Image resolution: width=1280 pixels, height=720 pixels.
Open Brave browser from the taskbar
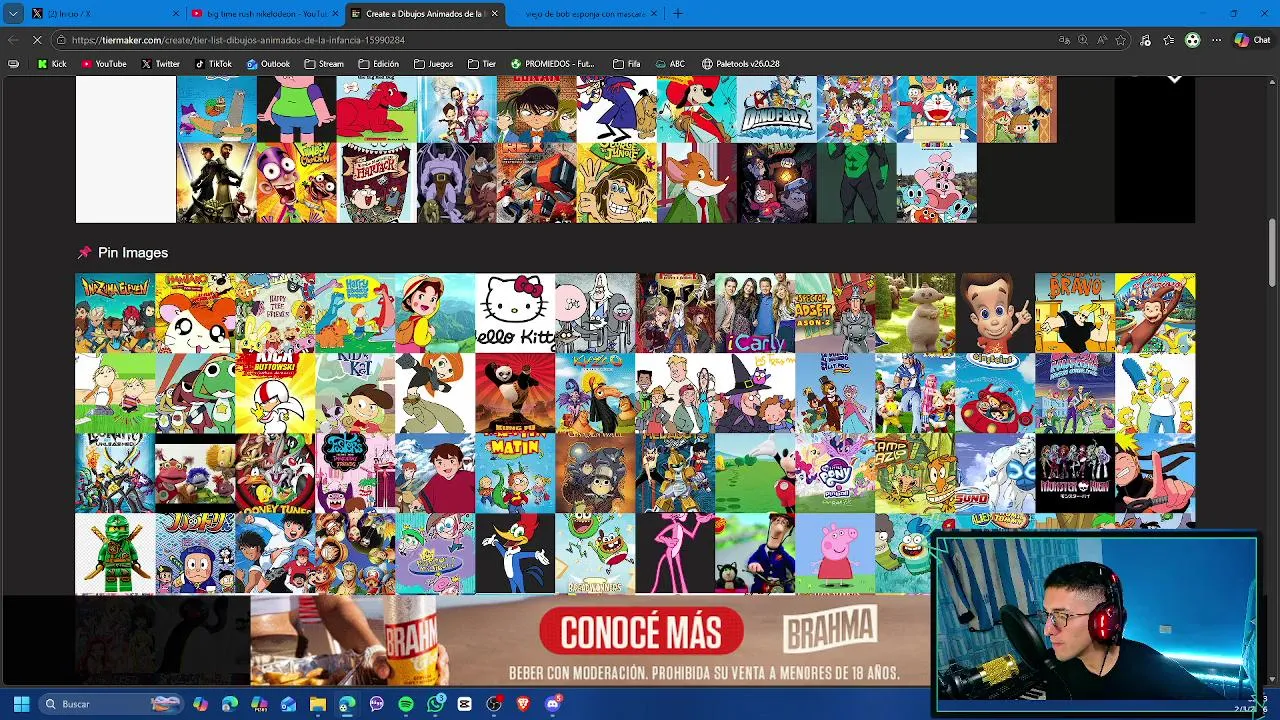coord(523,704)
